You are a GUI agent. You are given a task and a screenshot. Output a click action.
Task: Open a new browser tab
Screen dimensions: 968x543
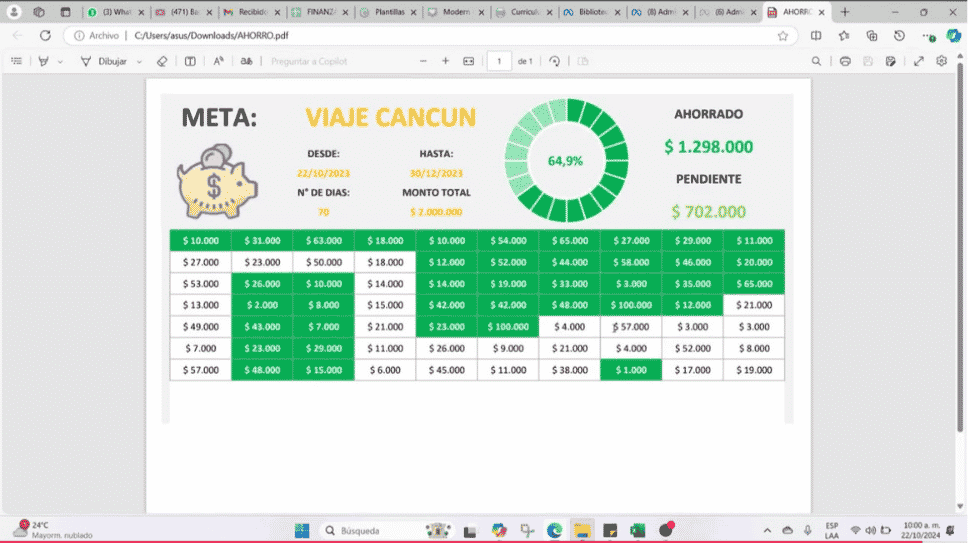(845, 12)
